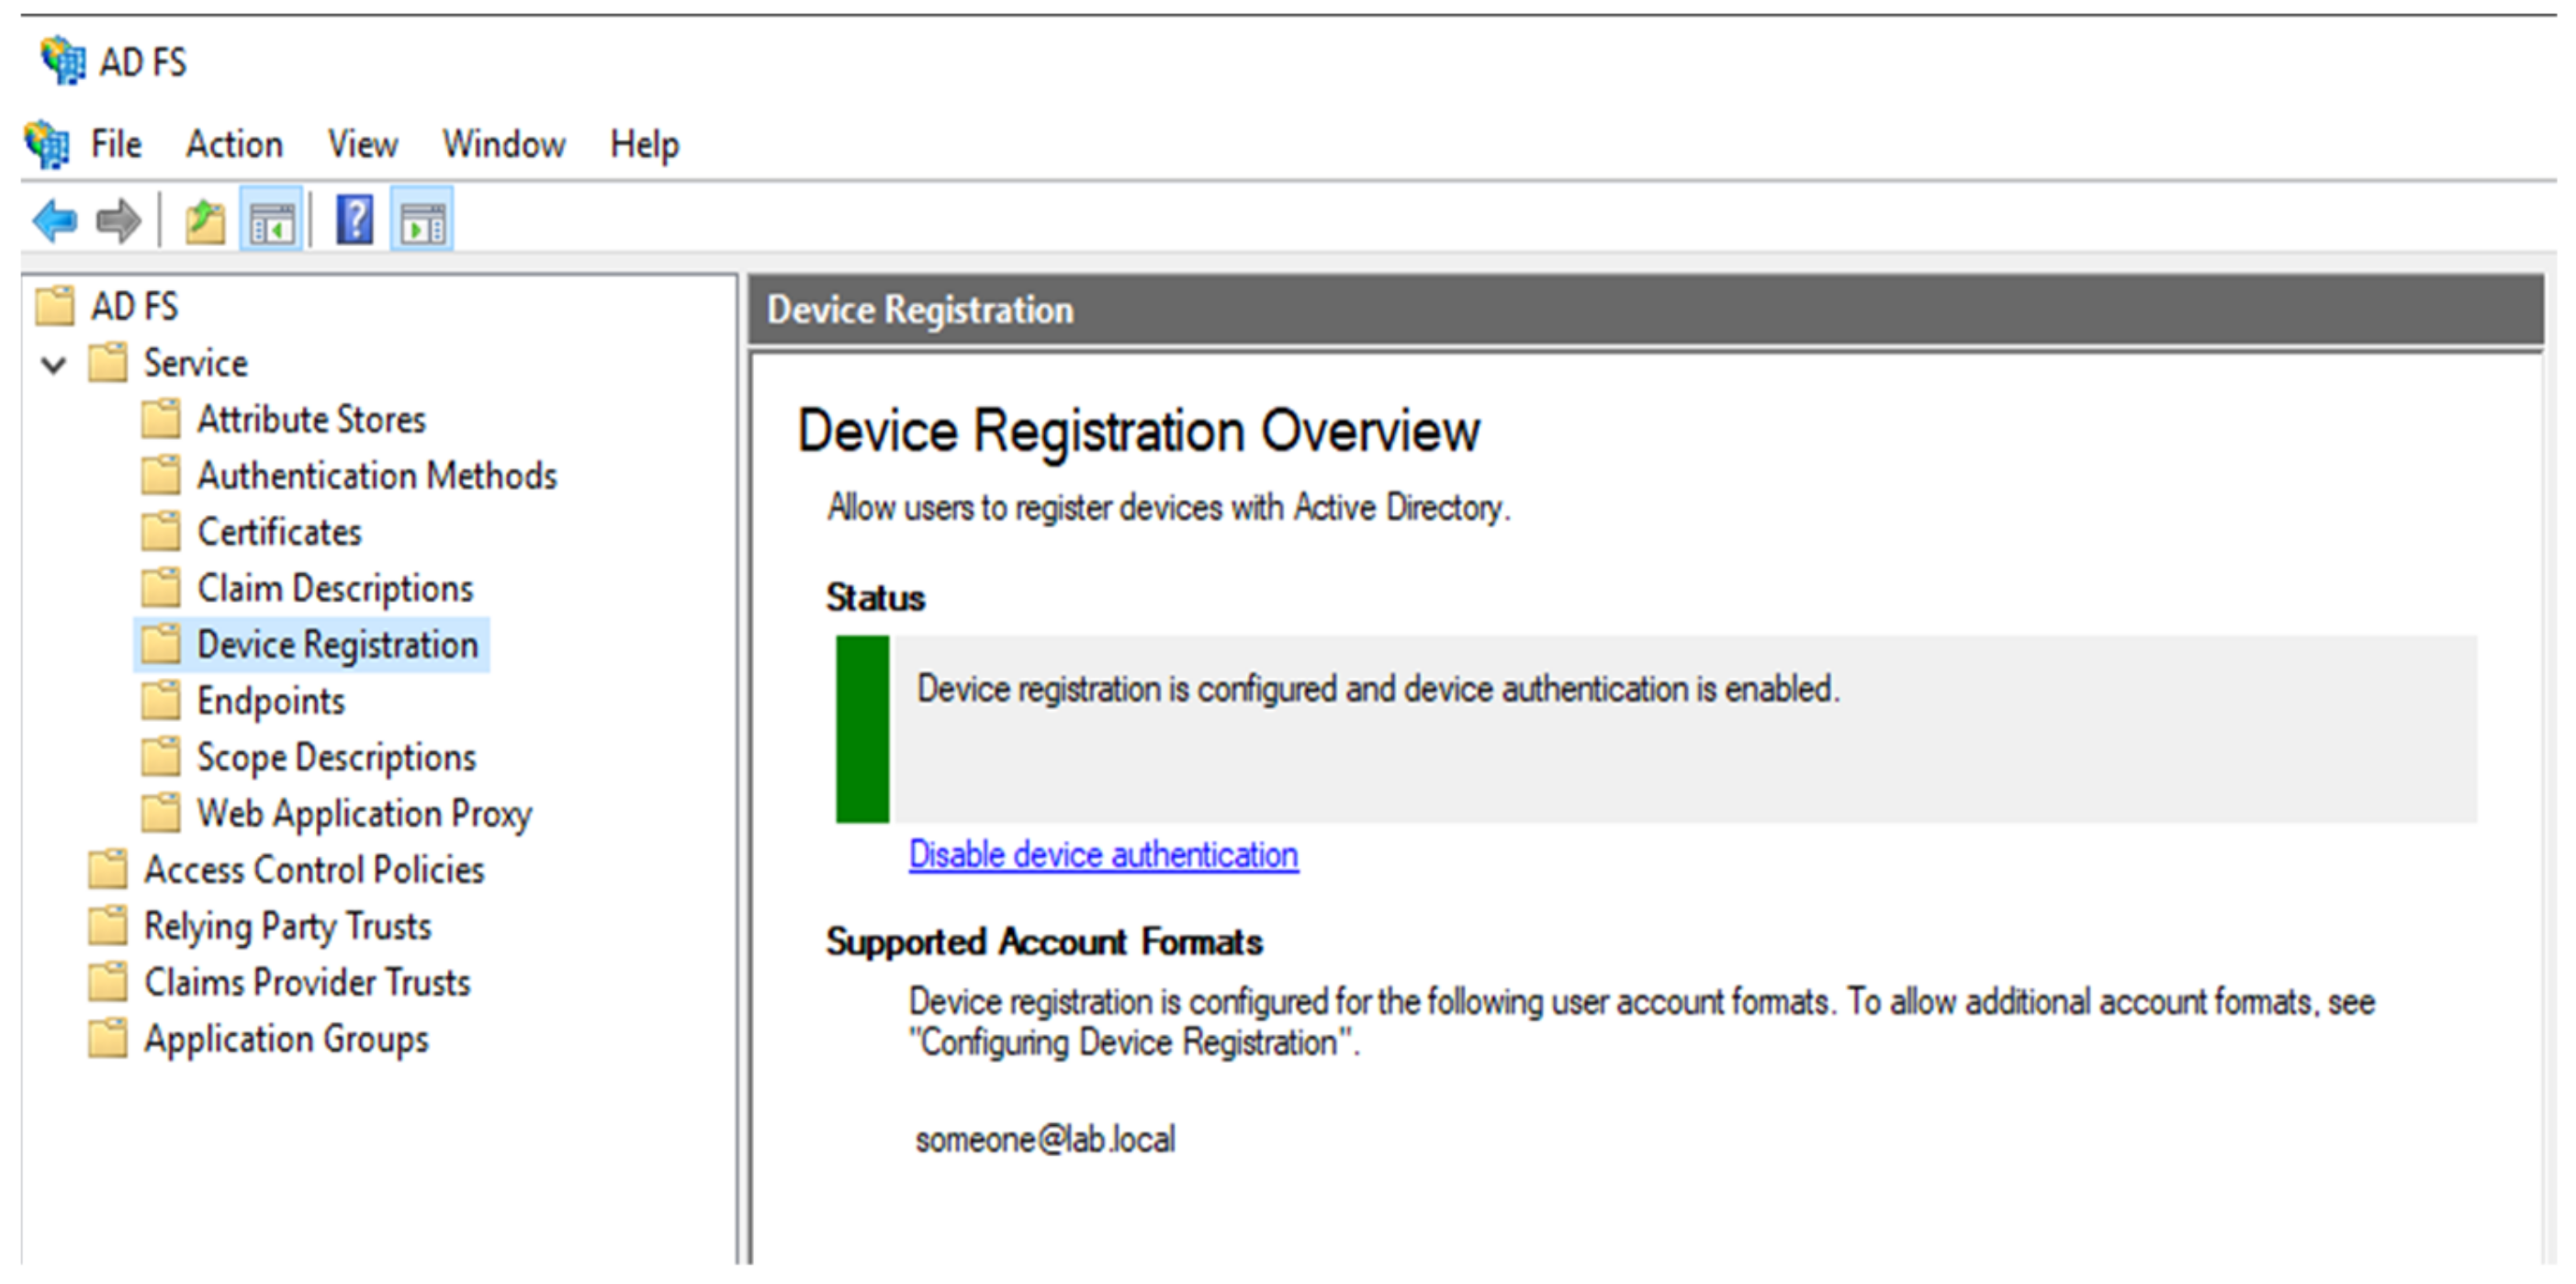This screenshot has width=2576, height=1284.
Task: Toggle Show/Hide Console Tree toolbar icon
Action: click(271, 221)
